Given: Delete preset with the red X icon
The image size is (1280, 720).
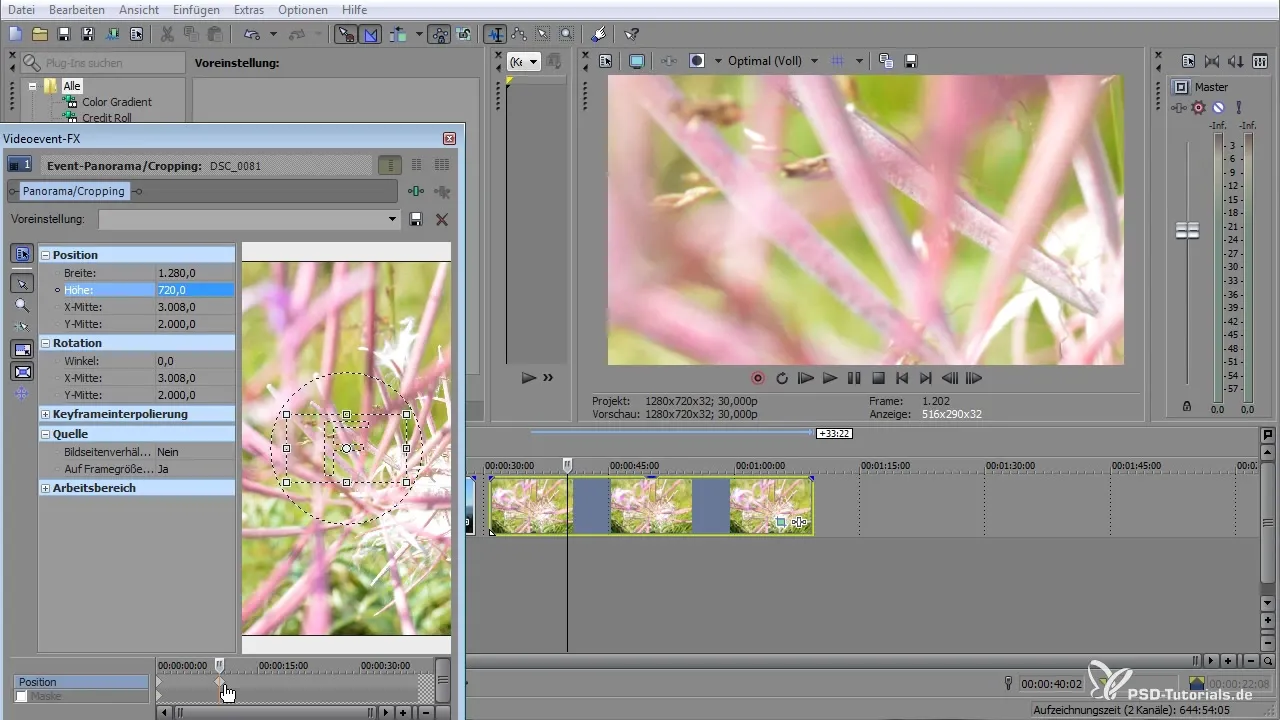Looking at the screenshot, I should [442, 218].
